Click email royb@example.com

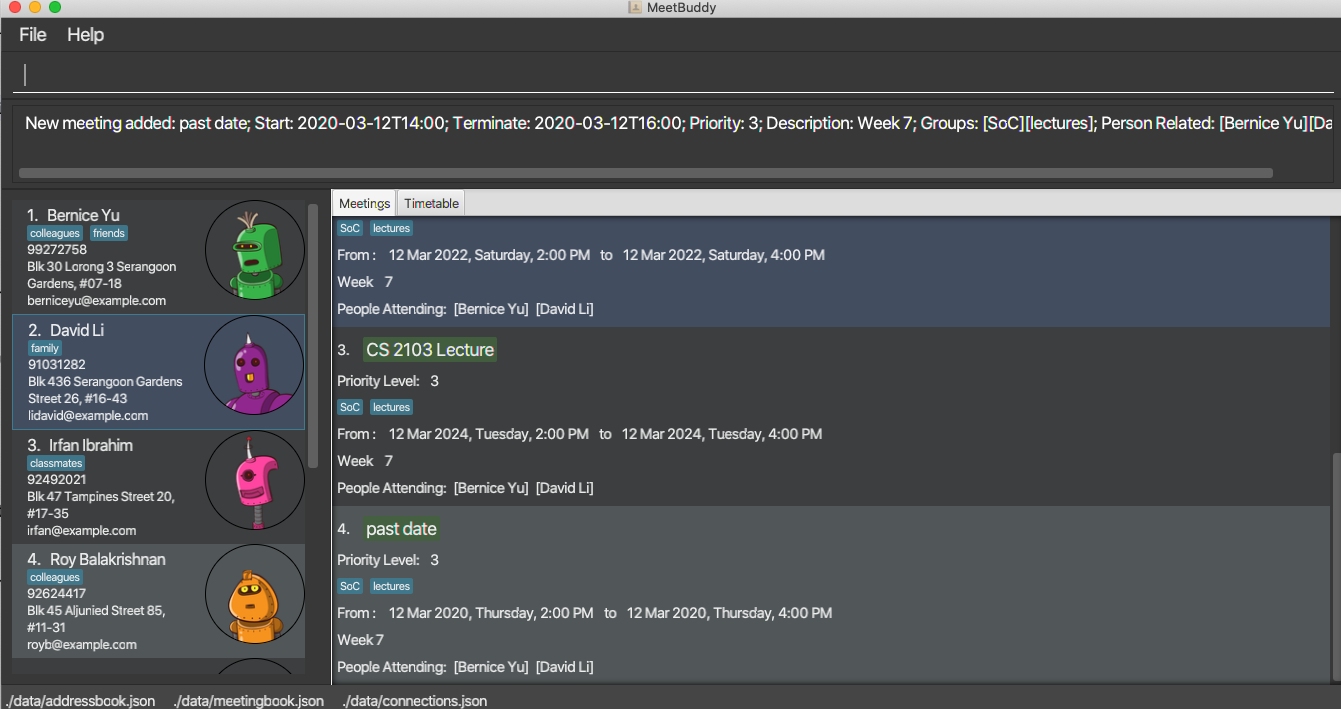click(82, 645)
